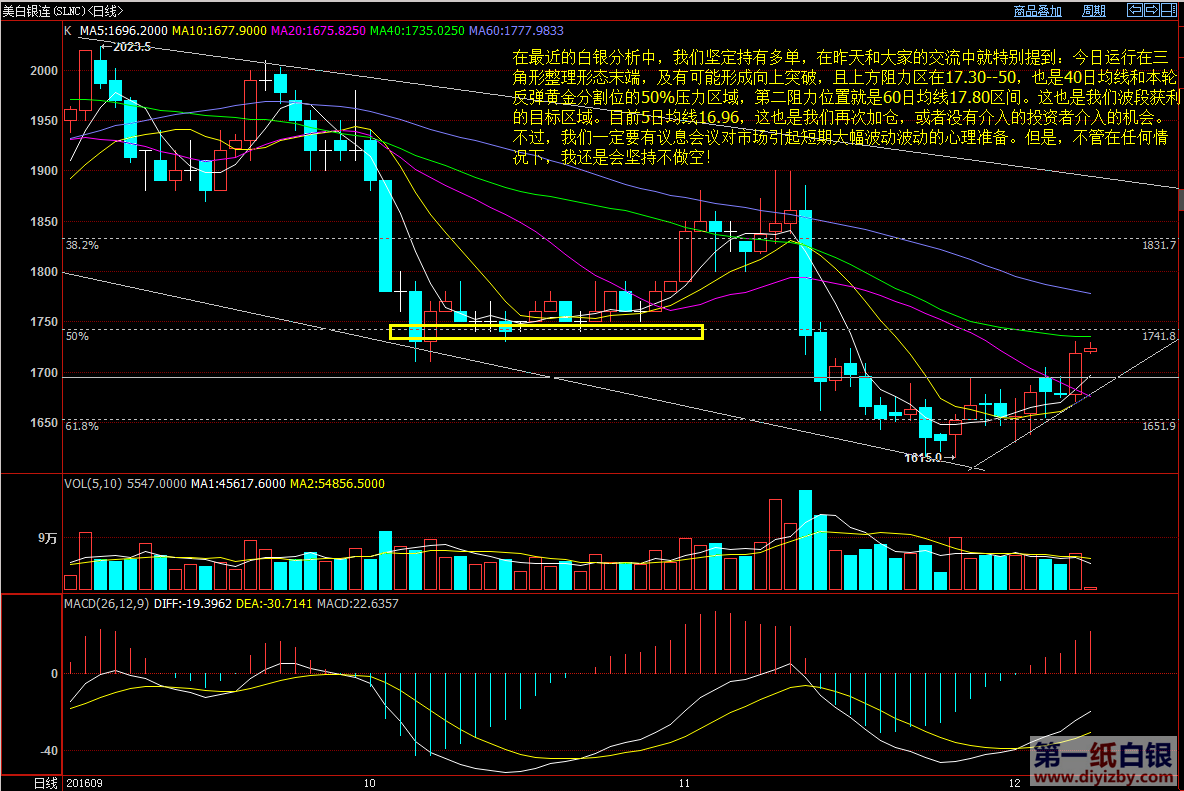The image size is (1184, 791).
Task: Select the yellow rectangle support zone annotation
Action: 546,332
